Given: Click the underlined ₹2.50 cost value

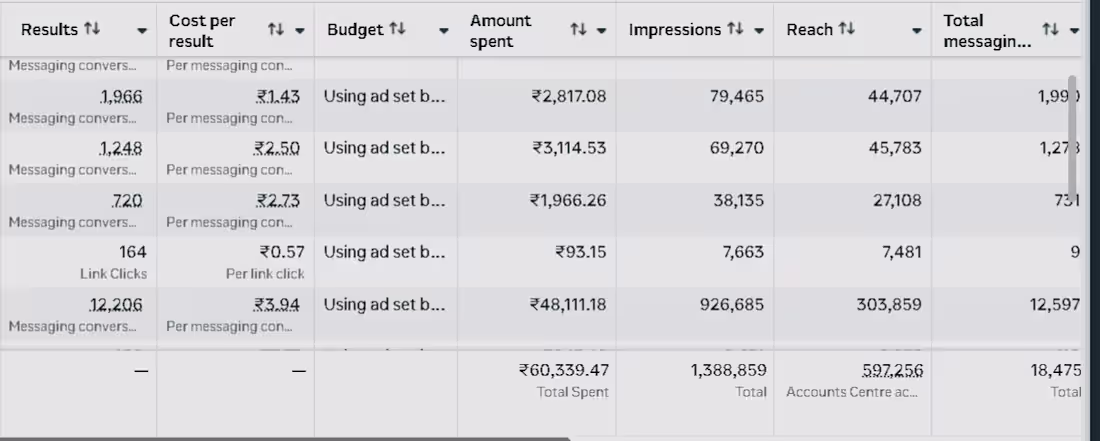Looking at the screenshot, I should [x=277, y=148].
